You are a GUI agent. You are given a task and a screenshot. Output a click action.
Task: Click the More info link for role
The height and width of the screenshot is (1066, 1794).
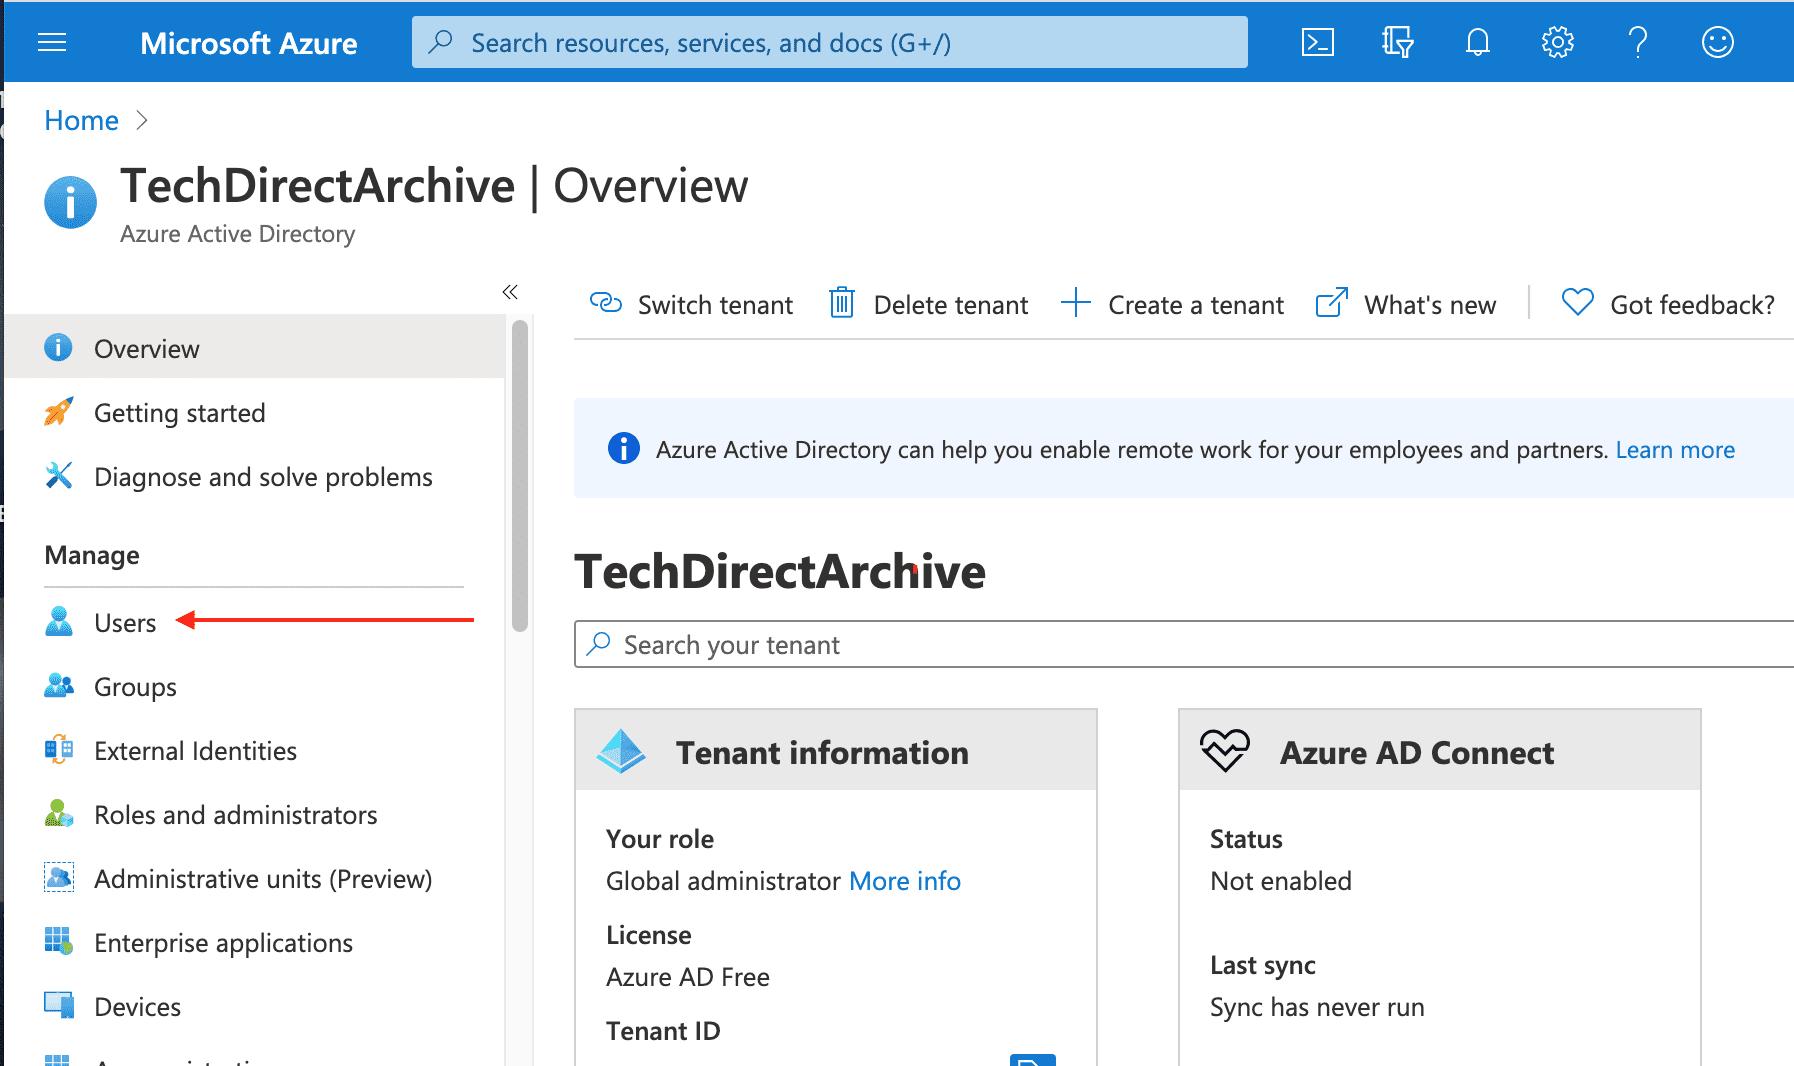coord(904,881)
